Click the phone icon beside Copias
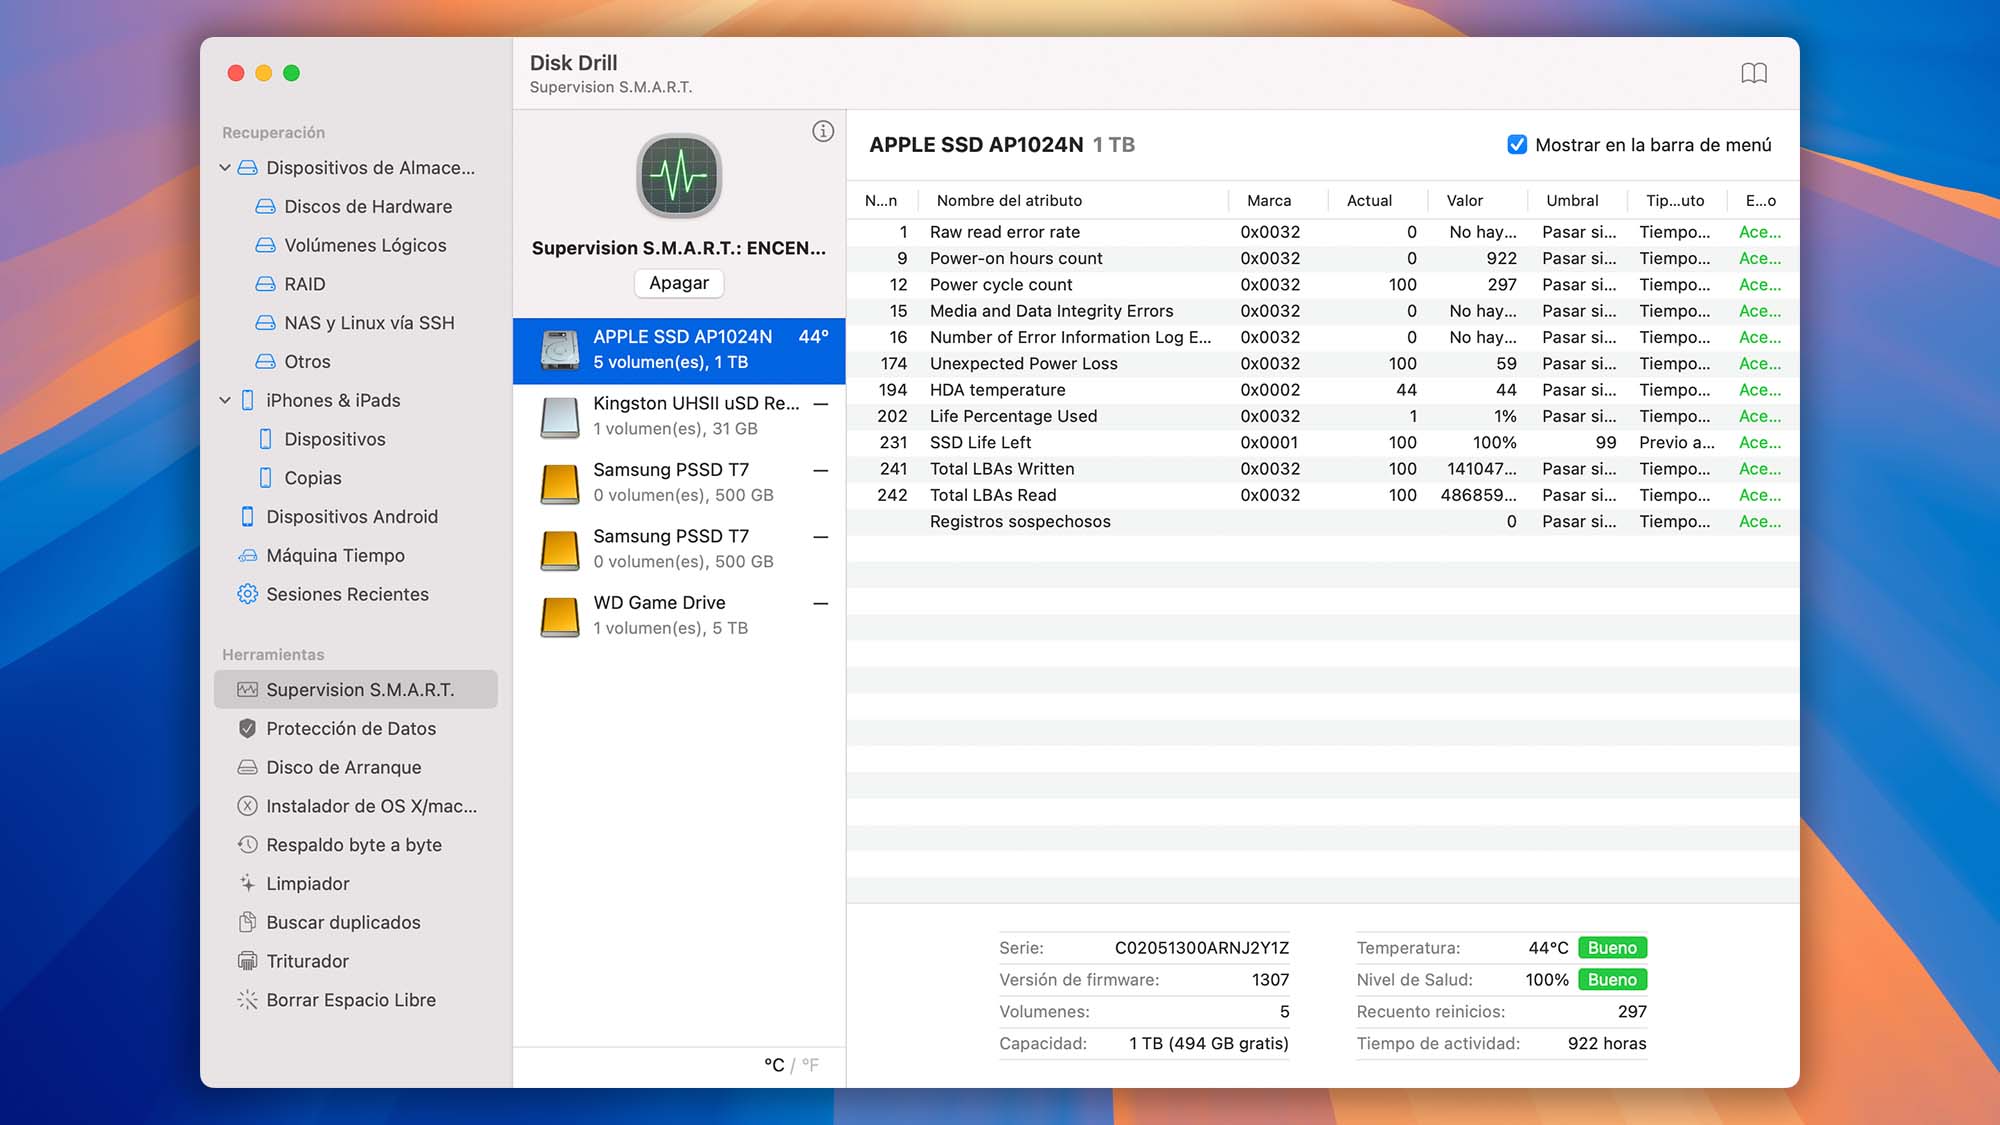The height and width of the screenshot is (1125, 2000). [x=265, y=478]
